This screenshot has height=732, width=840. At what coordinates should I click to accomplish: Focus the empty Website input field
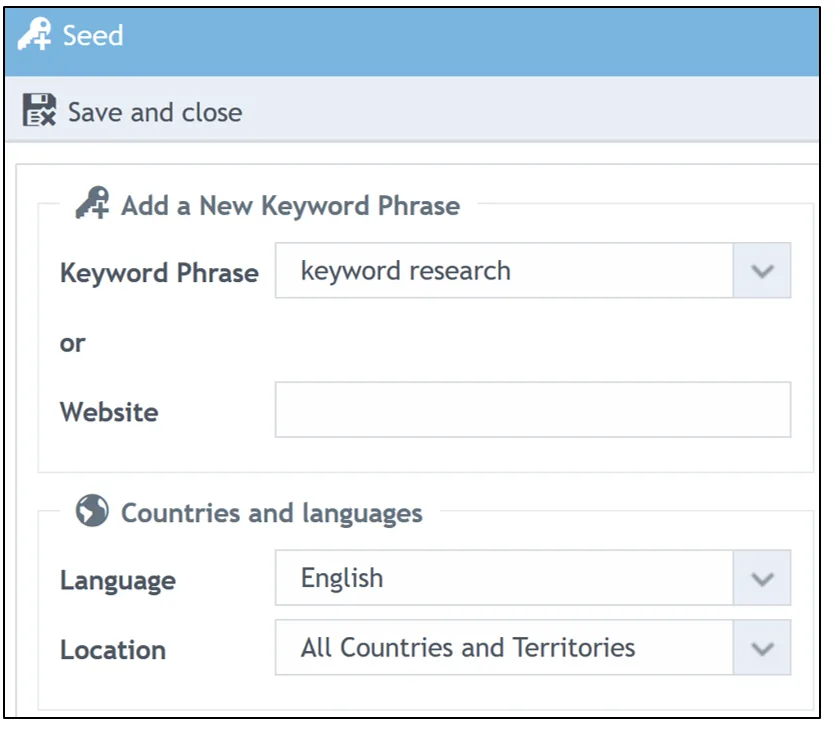532,410
